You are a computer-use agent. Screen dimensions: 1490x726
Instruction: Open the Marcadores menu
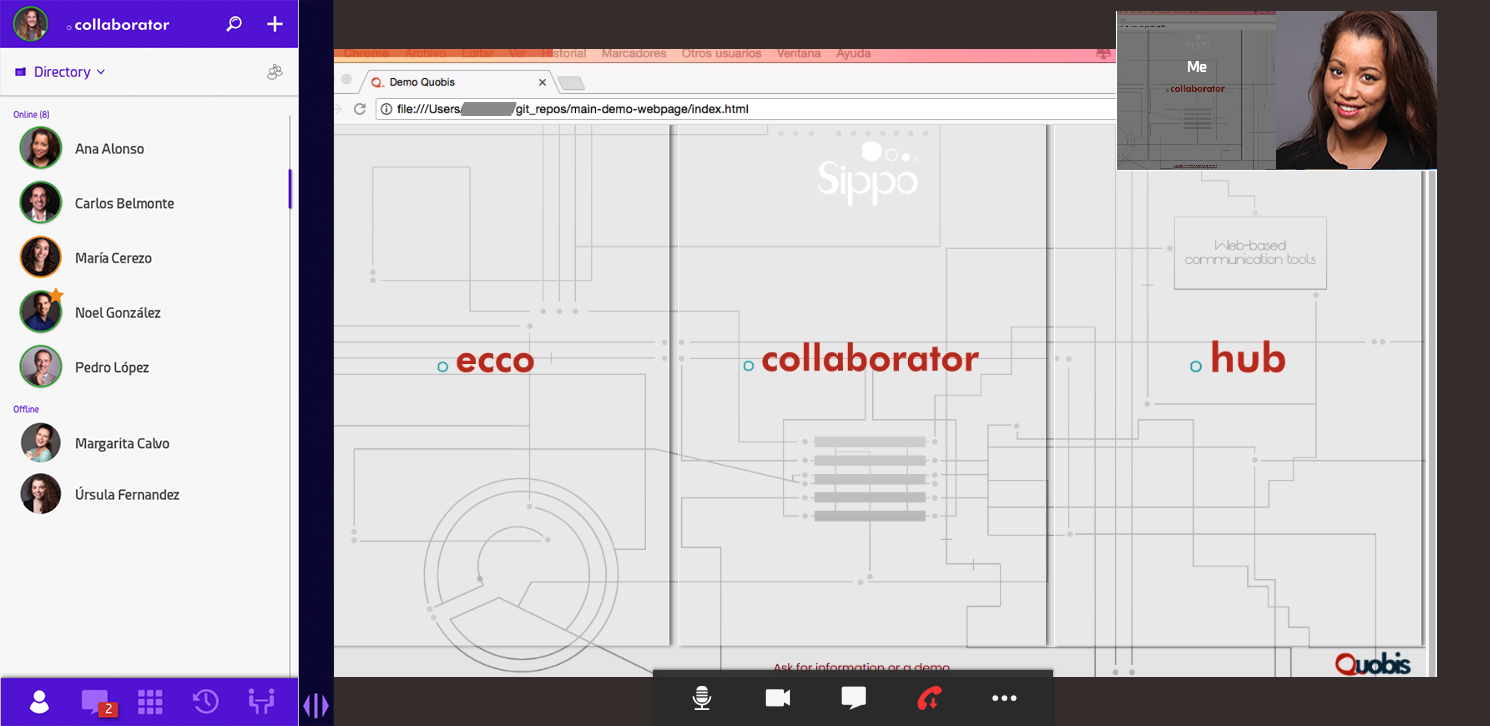click(x=634, y=53)
